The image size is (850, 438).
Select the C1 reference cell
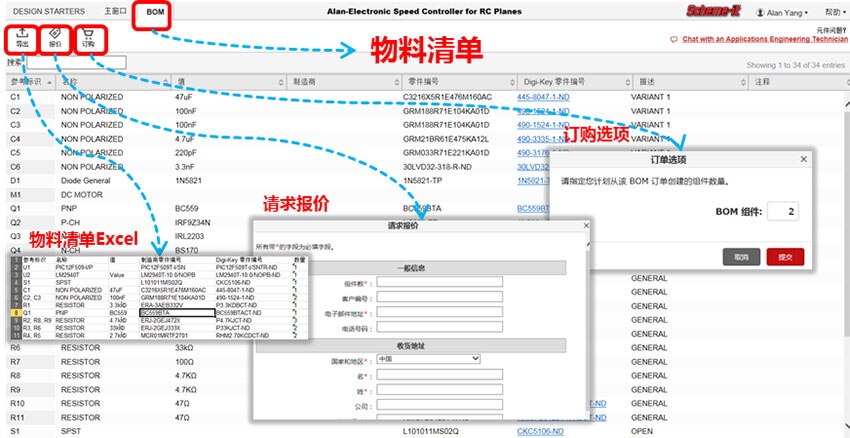pyautogui.click(x=15, y=97)
